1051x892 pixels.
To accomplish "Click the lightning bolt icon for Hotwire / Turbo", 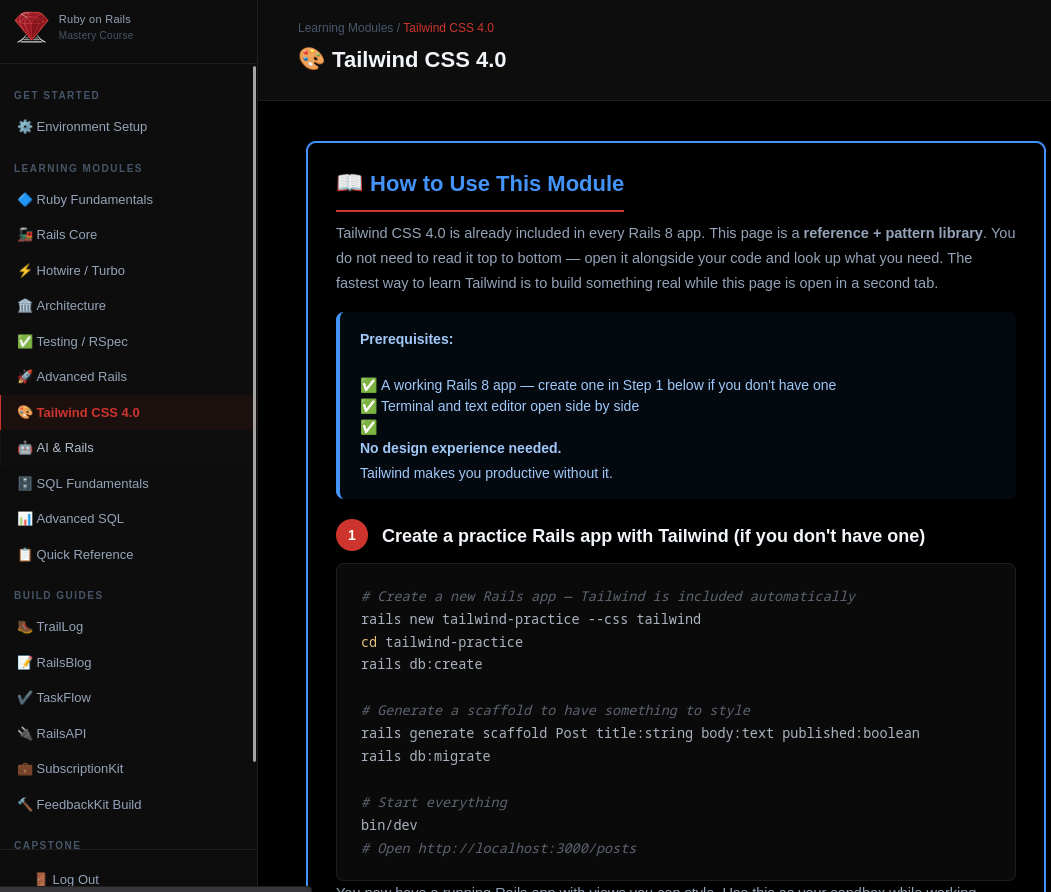I will tap(25, 271).
